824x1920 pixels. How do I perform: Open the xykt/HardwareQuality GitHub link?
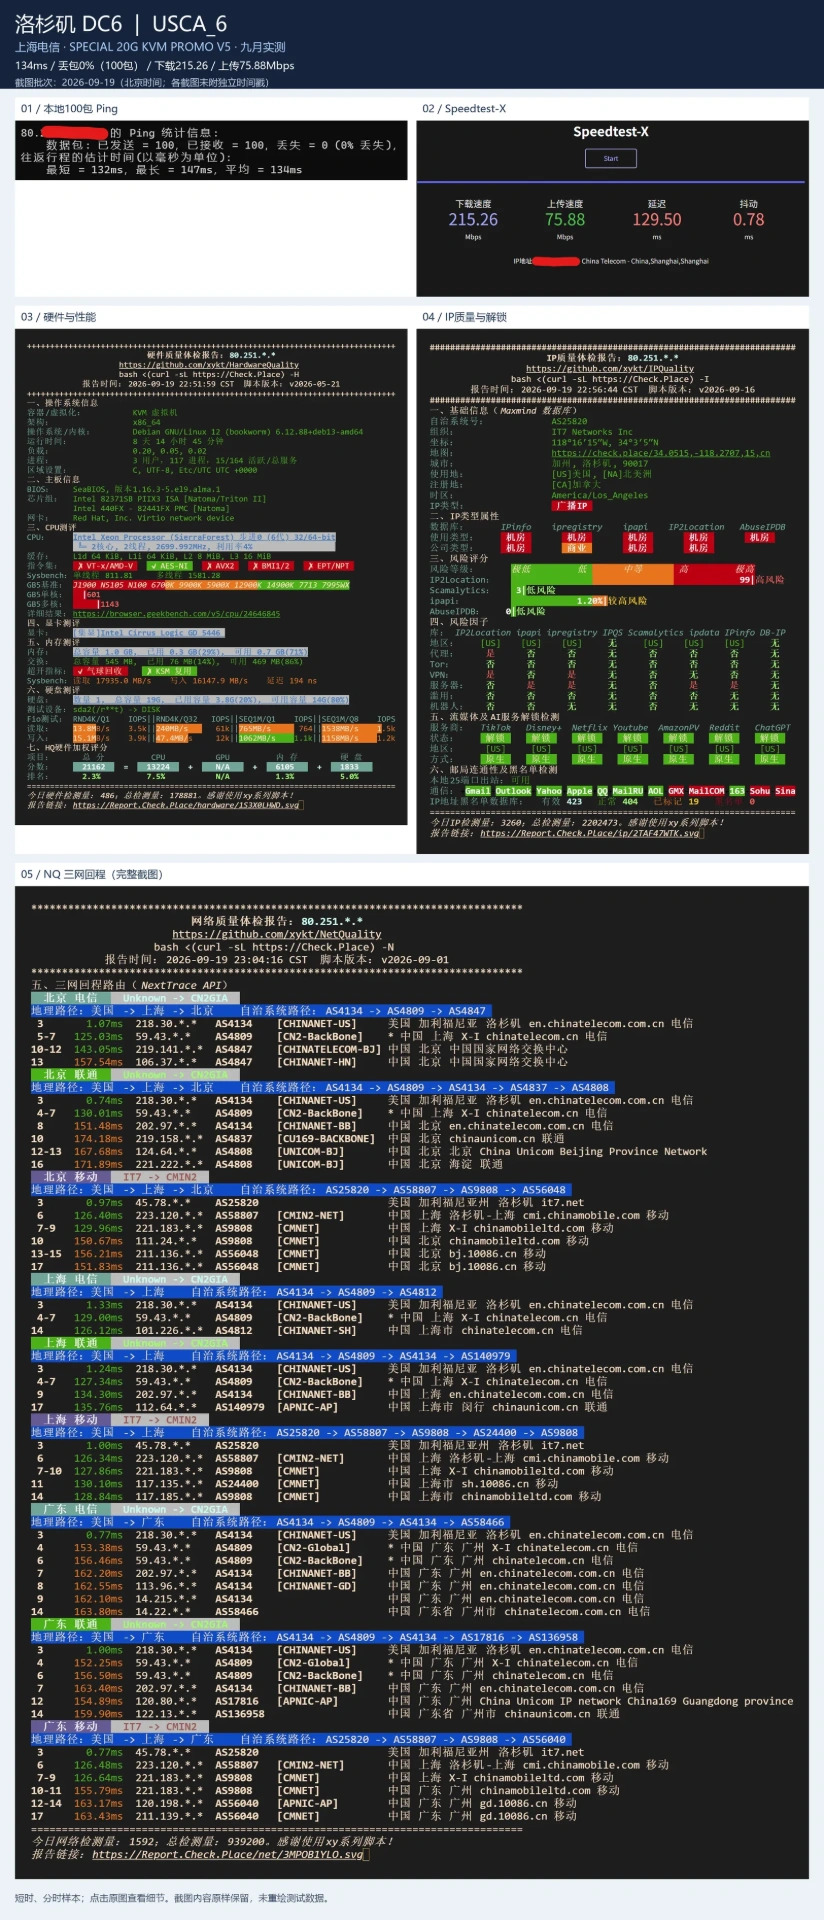(209, 365)
